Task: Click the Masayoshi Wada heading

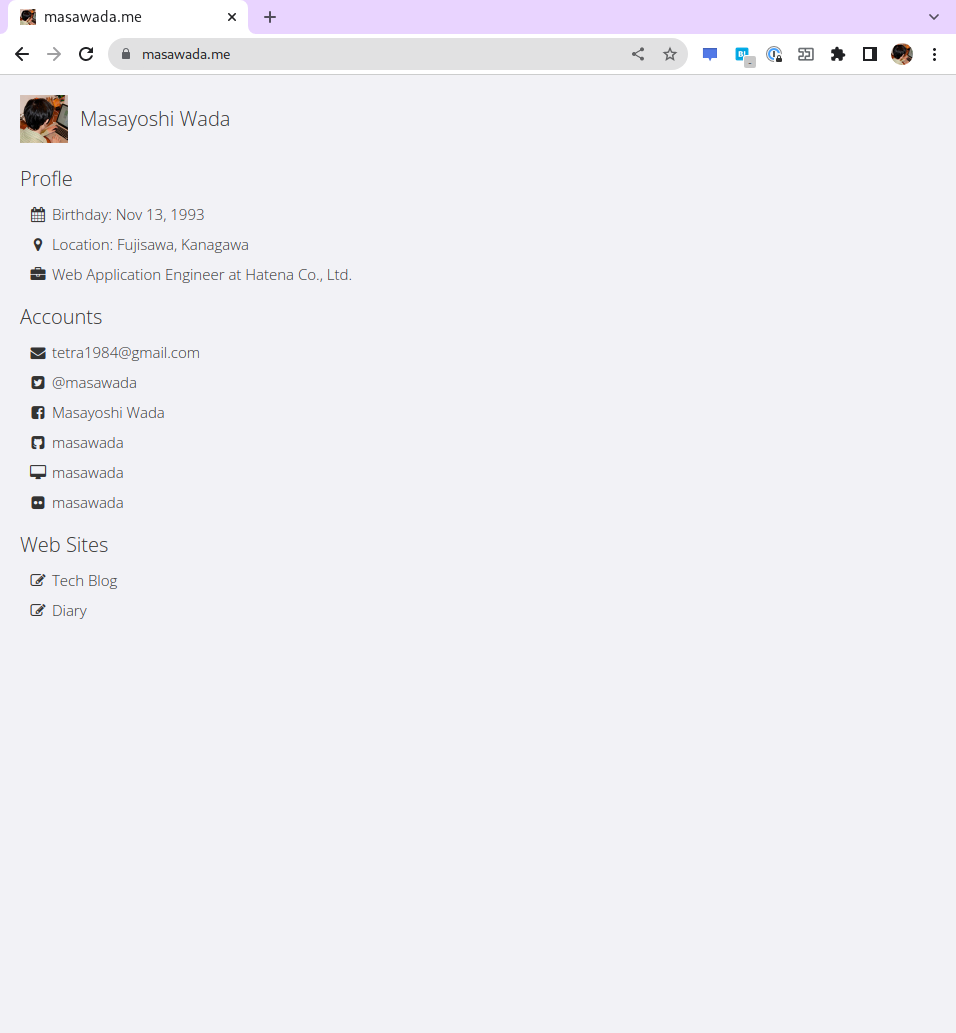Action: (x=155, y=119)
